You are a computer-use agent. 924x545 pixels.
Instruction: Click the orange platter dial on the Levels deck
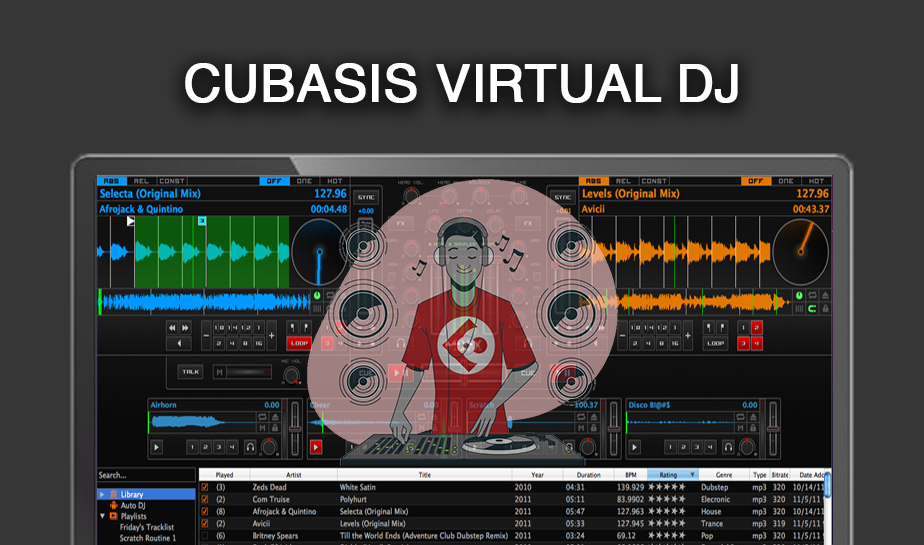point(800,252)
